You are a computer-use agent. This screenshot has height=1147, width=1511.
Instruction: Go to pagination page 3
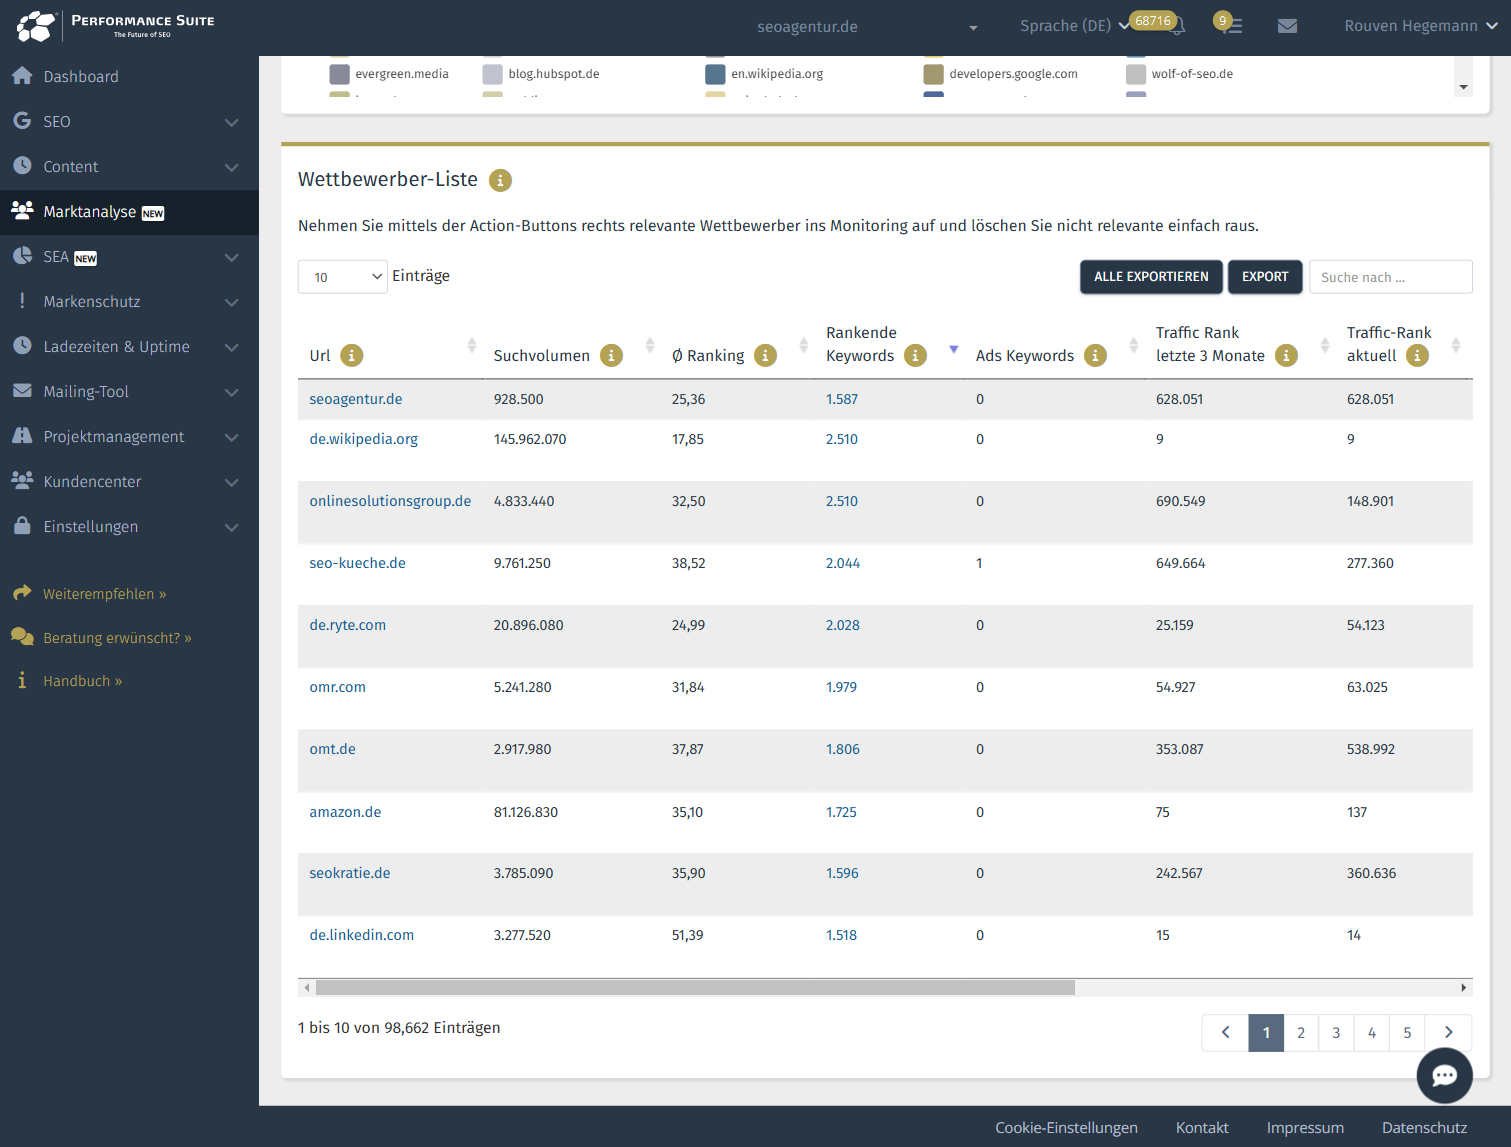coord(1336,1033)
